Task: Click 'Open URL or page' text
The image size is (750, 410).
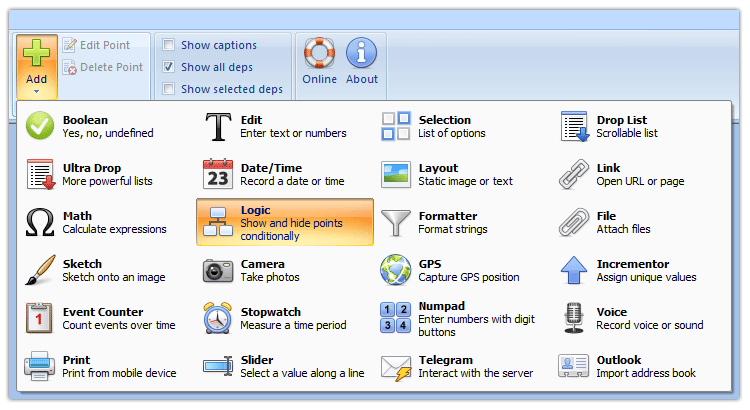Action: point(640,181)
